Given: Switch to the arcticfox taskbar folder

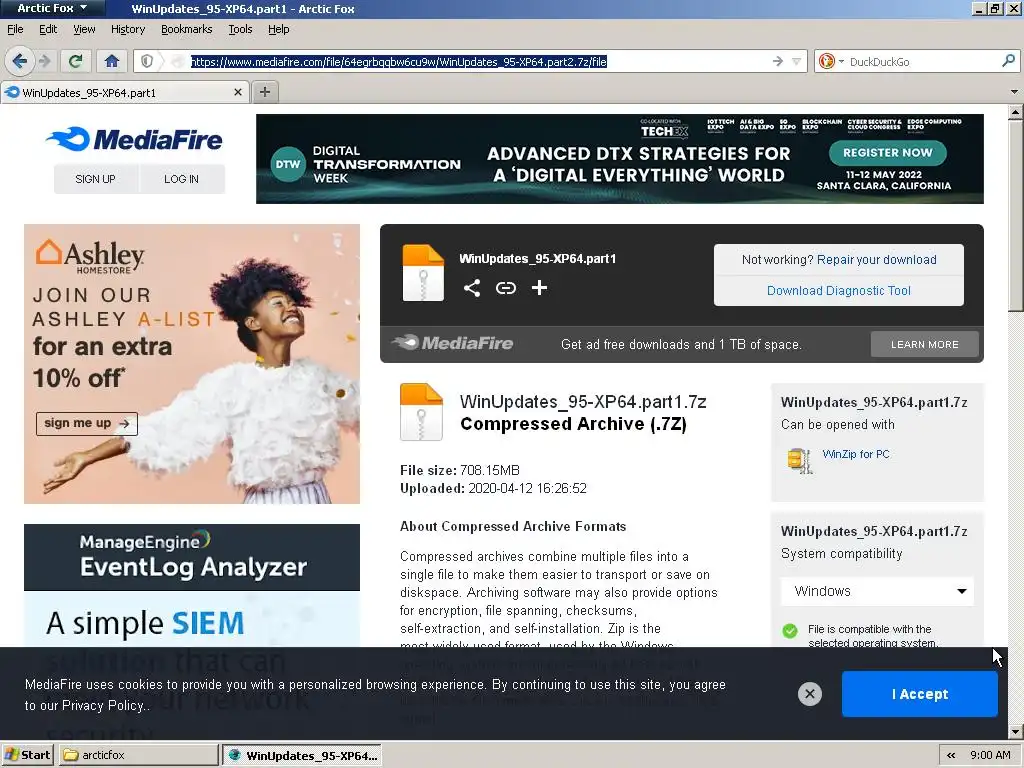Looking at the screenshot, I should (138, 755).
